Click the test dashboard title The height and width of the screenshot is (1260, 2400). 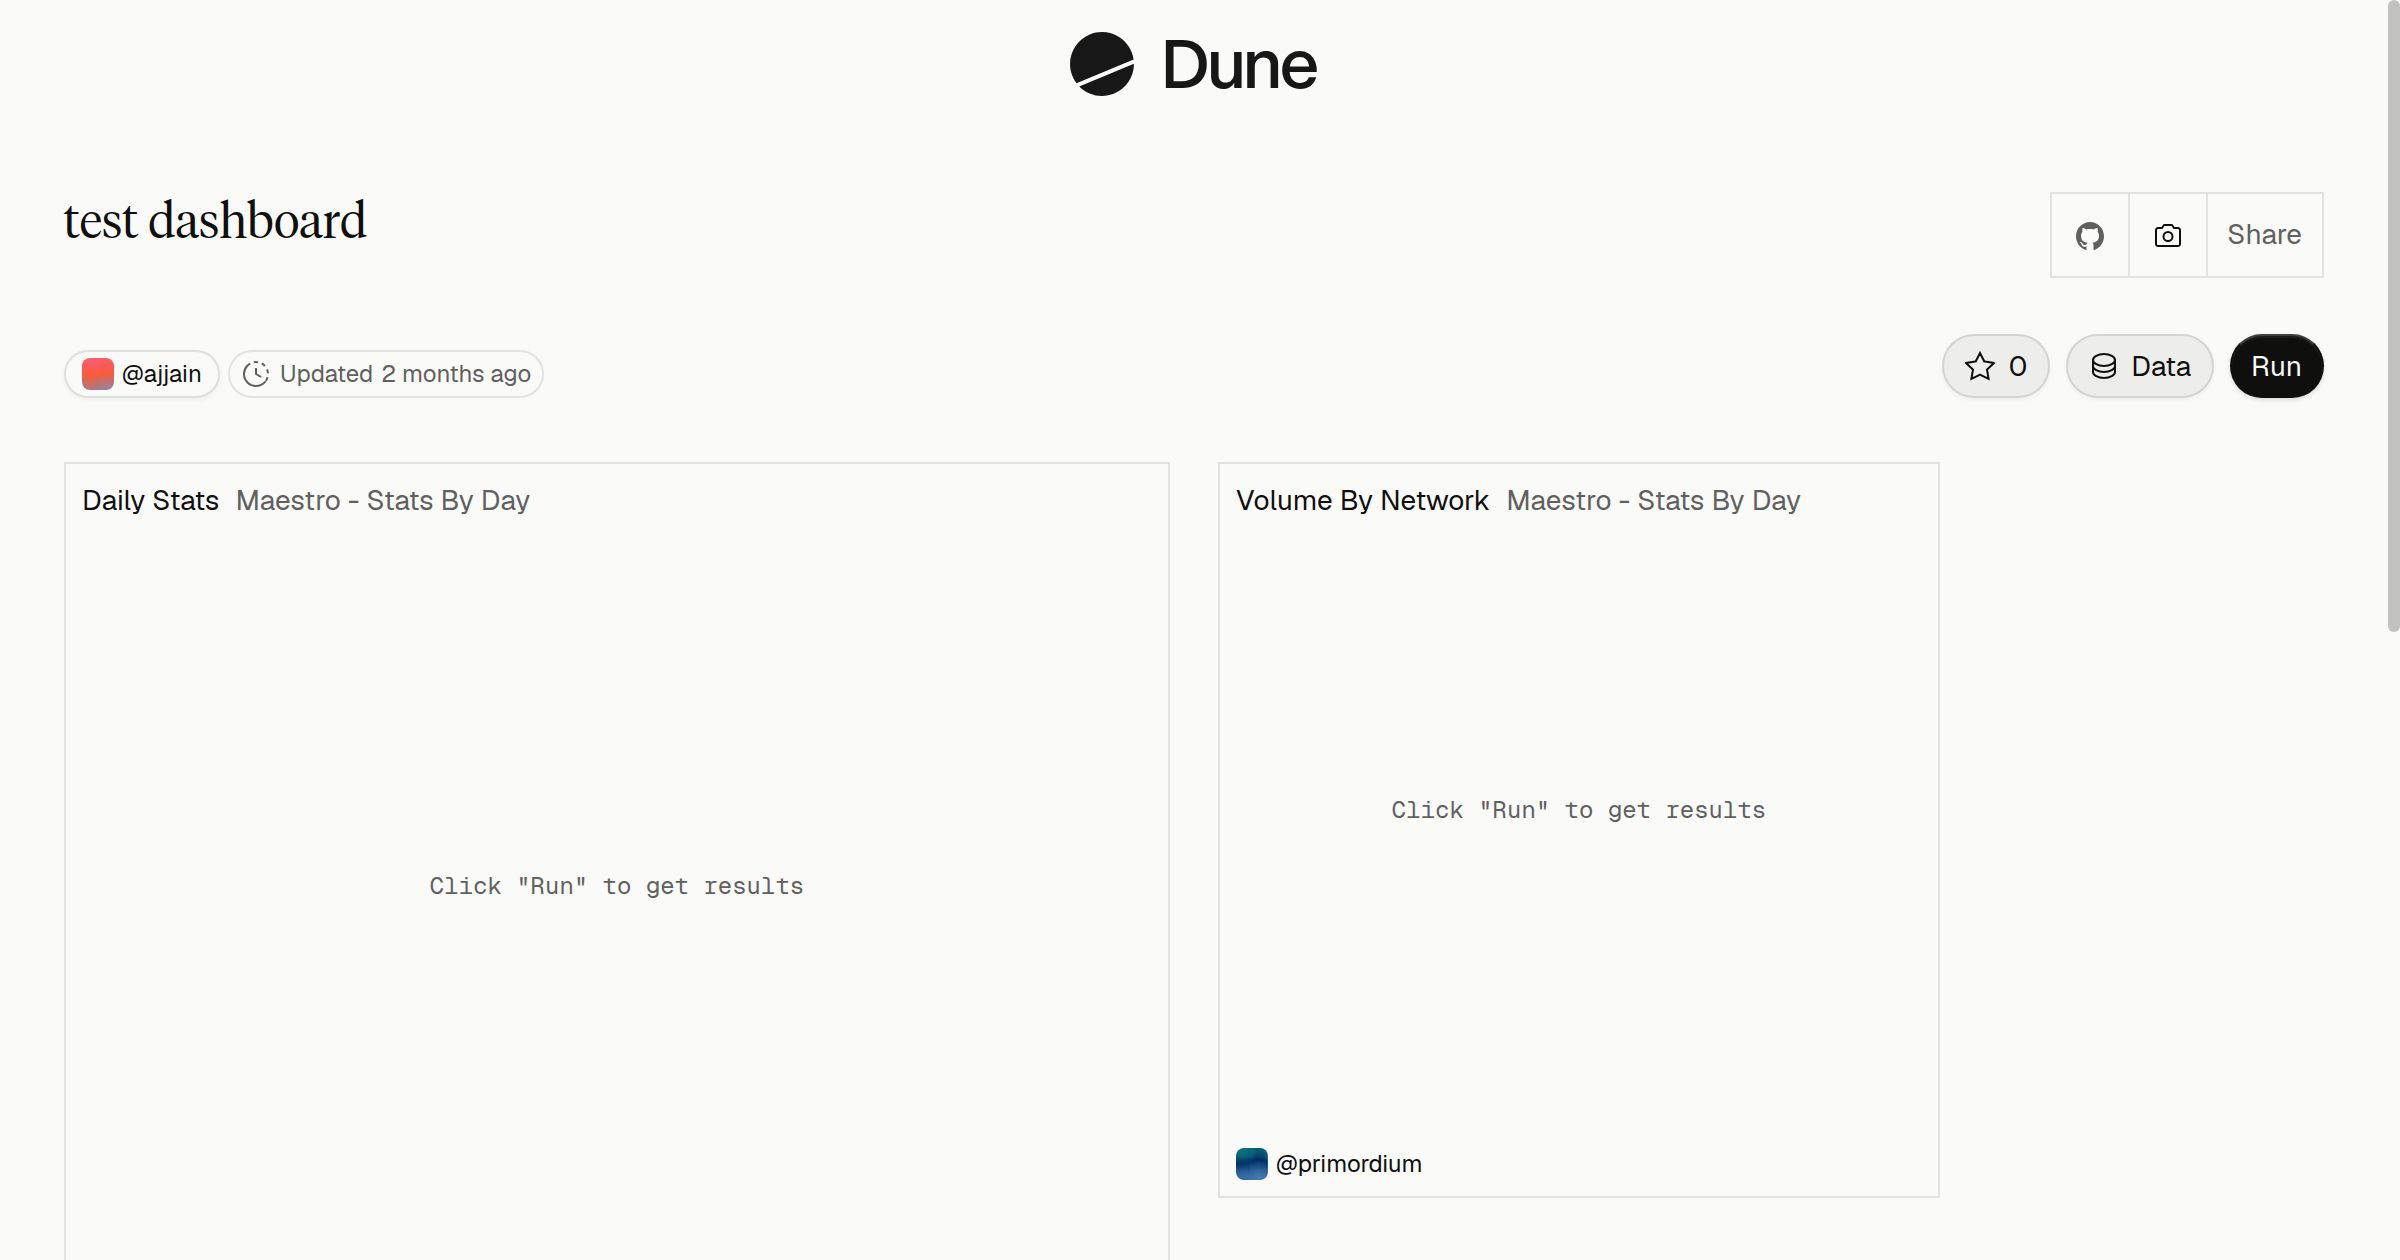pos(215,221)
